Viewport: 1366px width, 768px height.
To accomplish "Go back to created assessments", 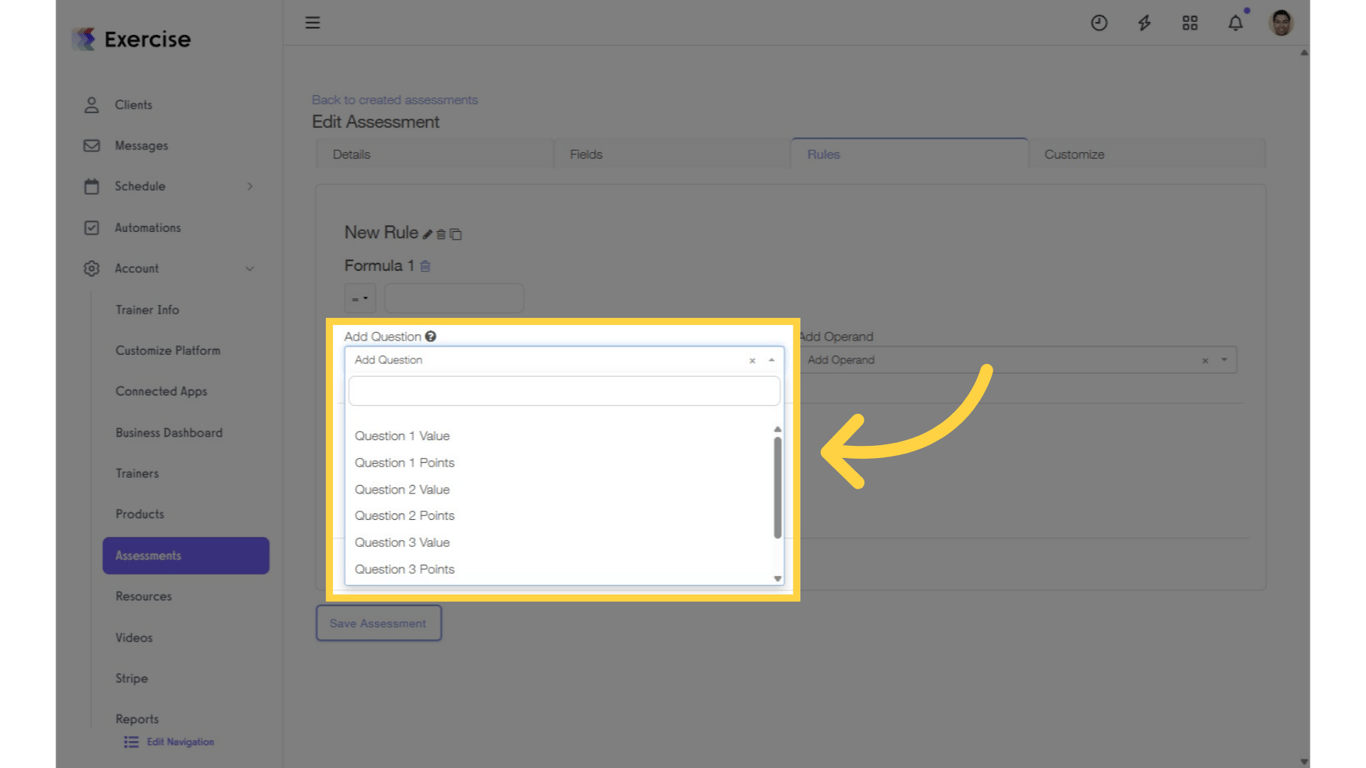I will pos(394,100).
